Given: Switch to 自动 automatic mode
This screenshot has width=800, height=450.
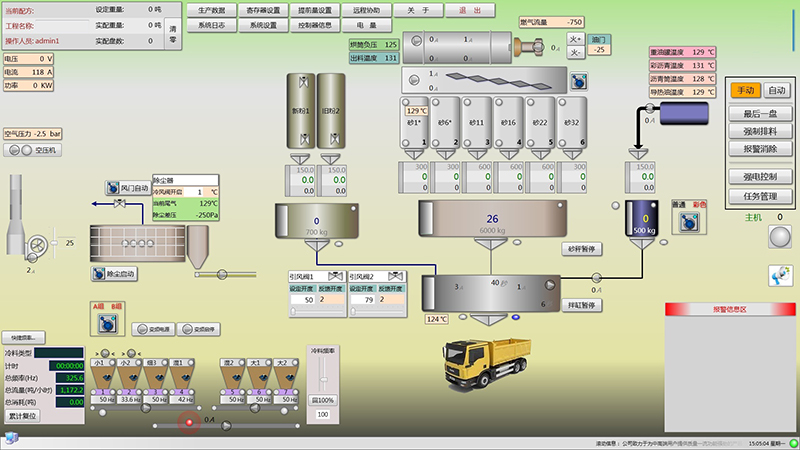Looking at the screenshot, I should coord(777,90).
